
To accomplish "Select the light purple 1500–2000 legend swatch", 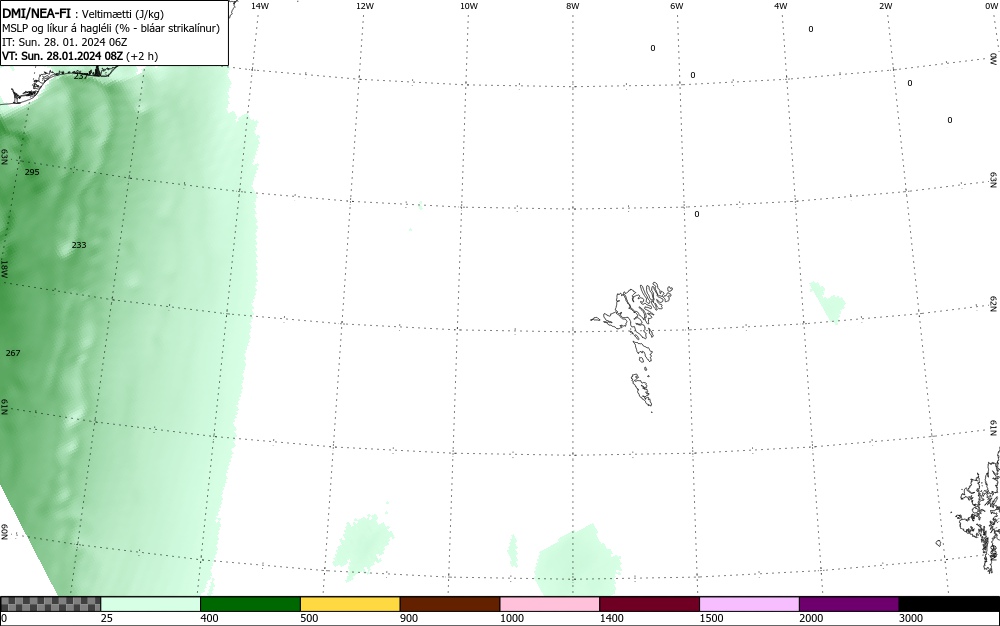I will tap(749, 604).
